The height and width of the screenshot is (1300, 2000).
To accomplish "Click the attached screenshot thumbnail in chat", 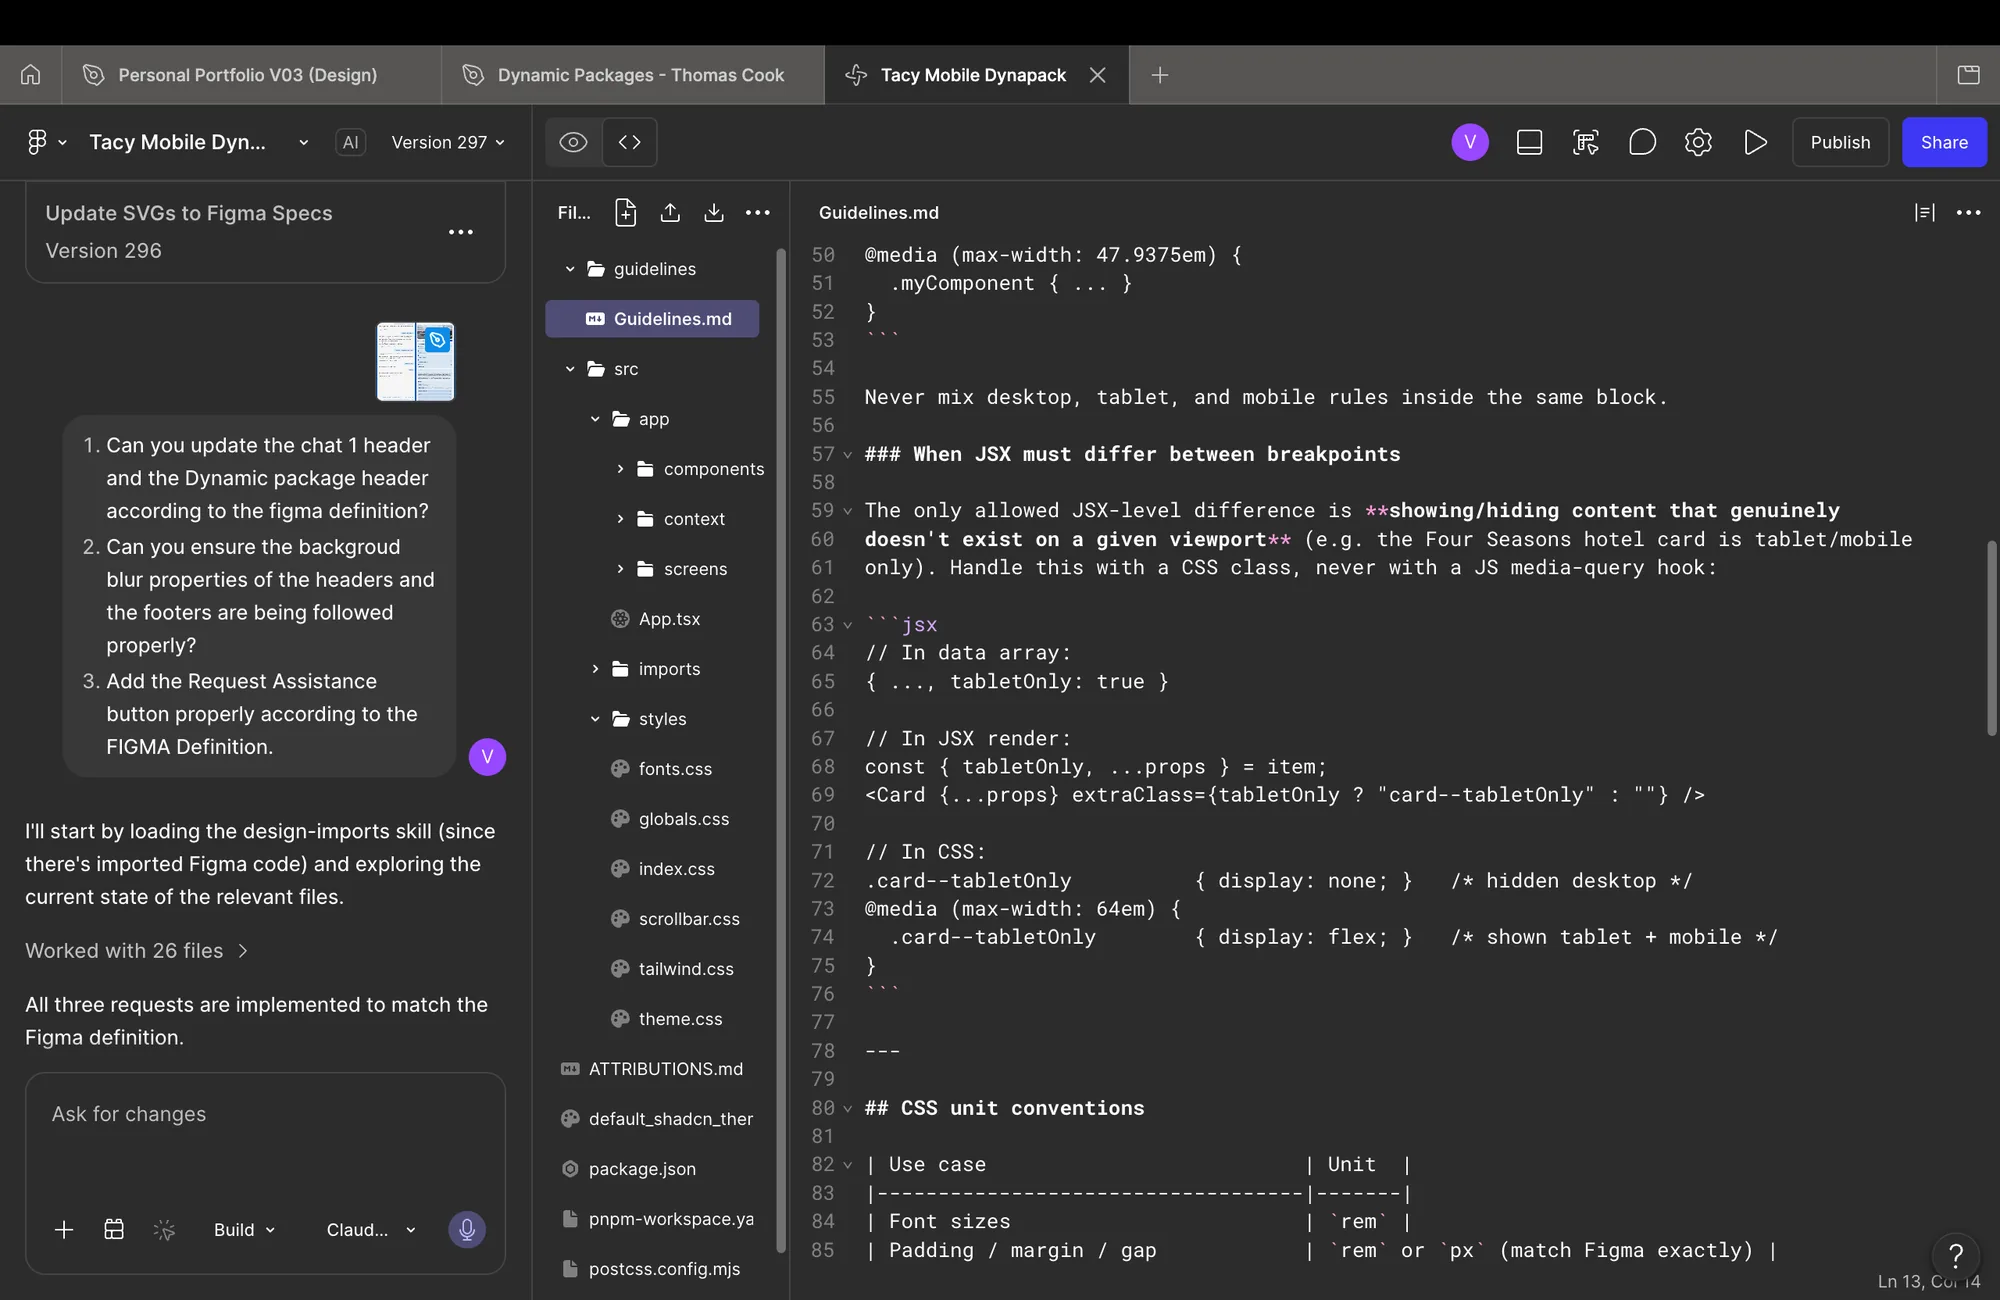I will tap(415, 362).
